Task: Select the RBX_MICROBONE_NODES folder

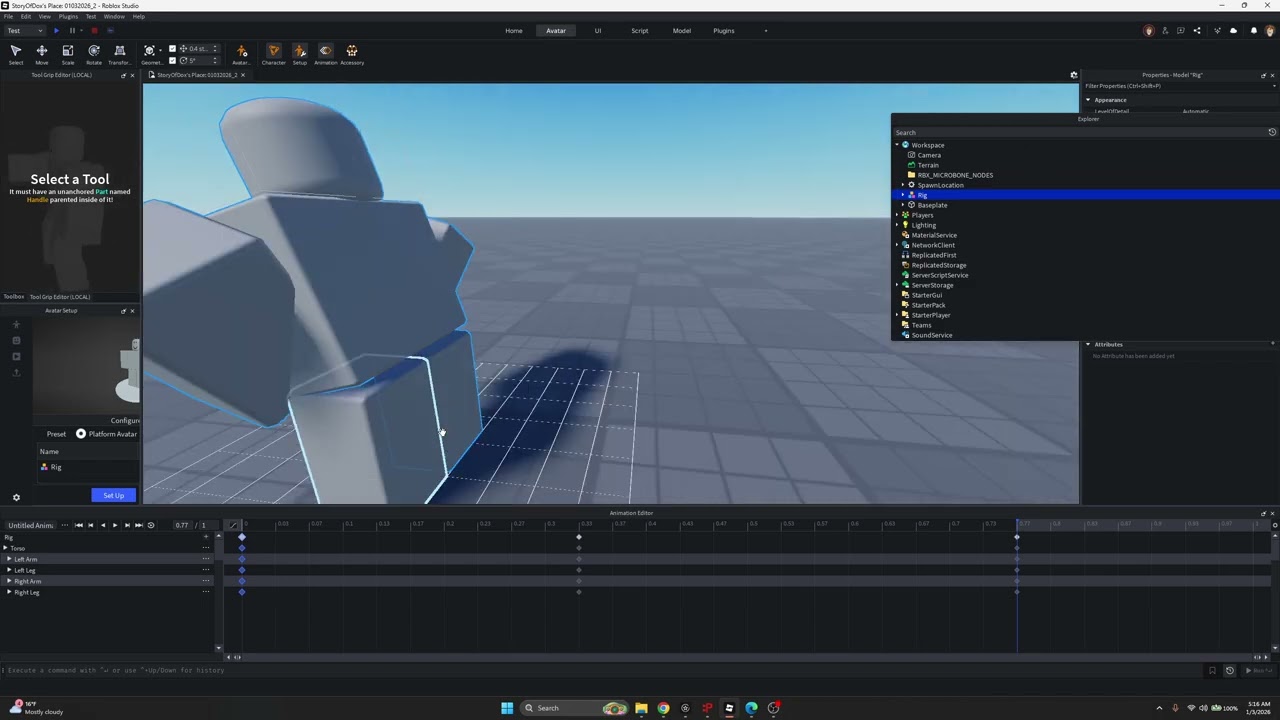Action: pos(955,175)
